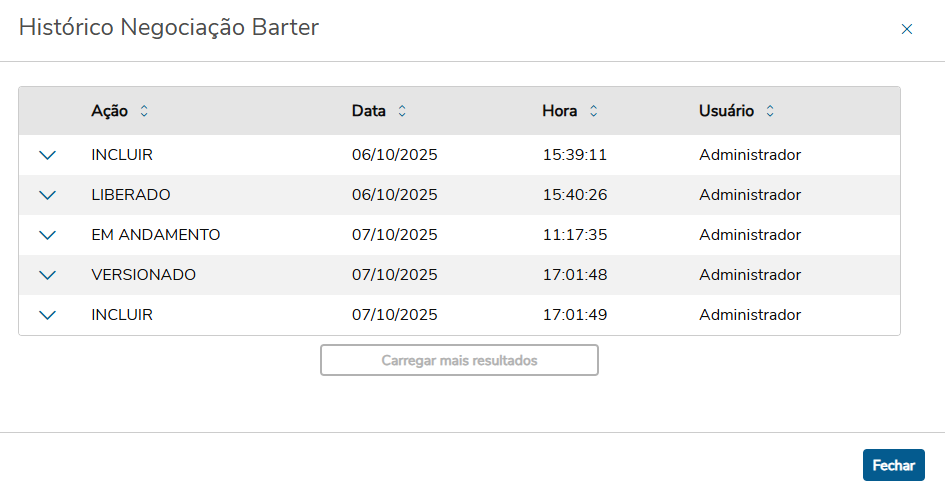Image resolution: width=945 pixels, height=493 pixels.
Task: Sort by Usuário column icon
Action: (x=770, y=111)
